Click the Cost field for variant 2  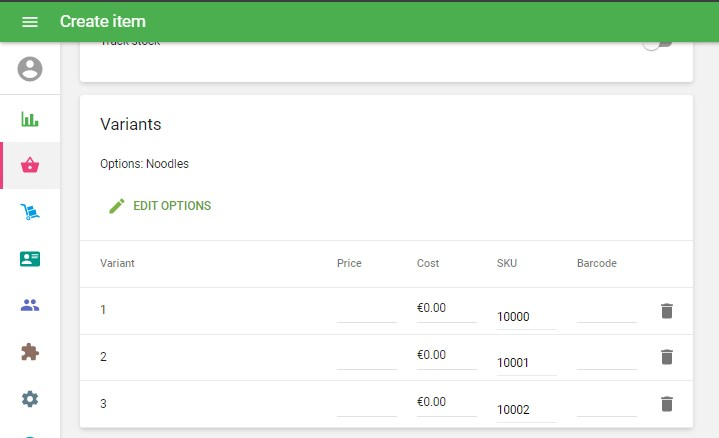446,355
